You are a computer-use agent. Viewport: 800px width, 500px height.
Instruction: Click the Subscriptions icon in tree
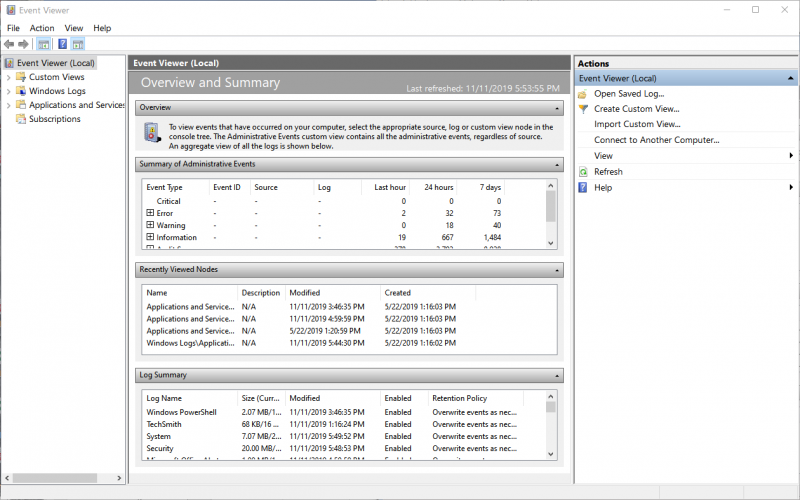tap(20, 119)
